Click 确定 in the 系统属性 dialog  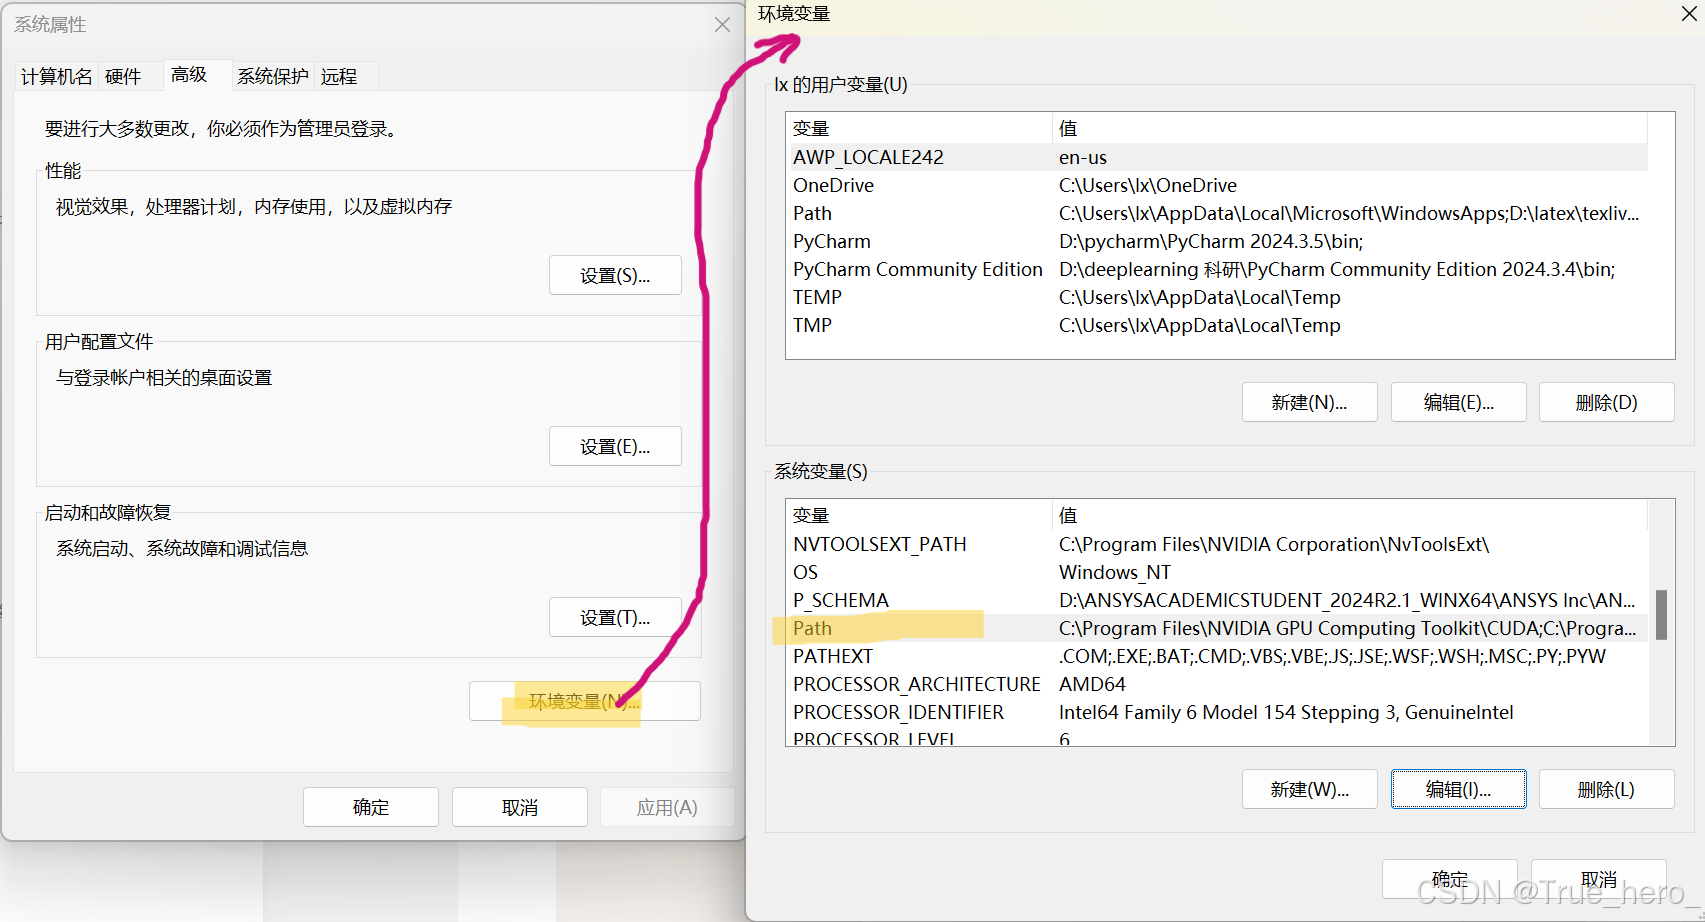pyautogui.click(x=370, y=807)
